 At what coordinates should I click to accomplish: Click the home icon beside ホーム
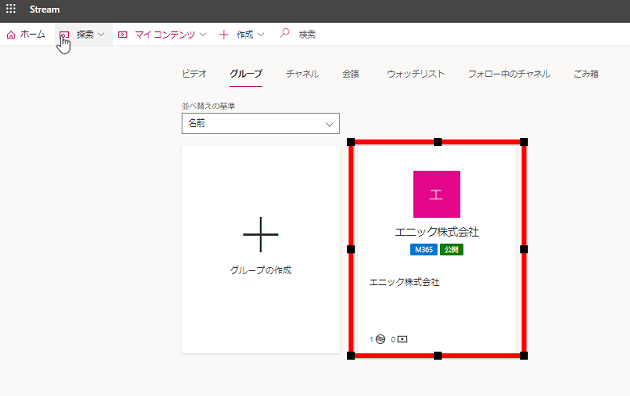click(x=11, y=35)
